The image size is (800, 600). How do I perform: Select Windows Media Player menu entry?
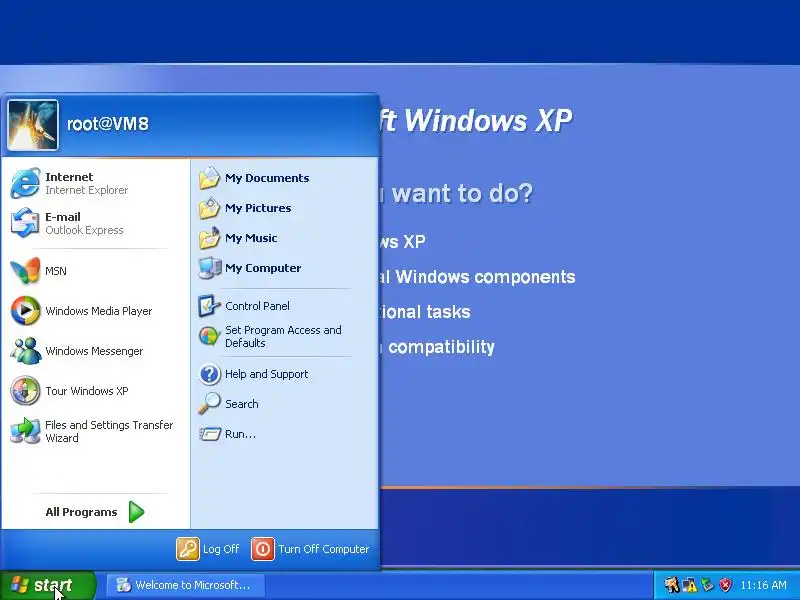[95, 311]
